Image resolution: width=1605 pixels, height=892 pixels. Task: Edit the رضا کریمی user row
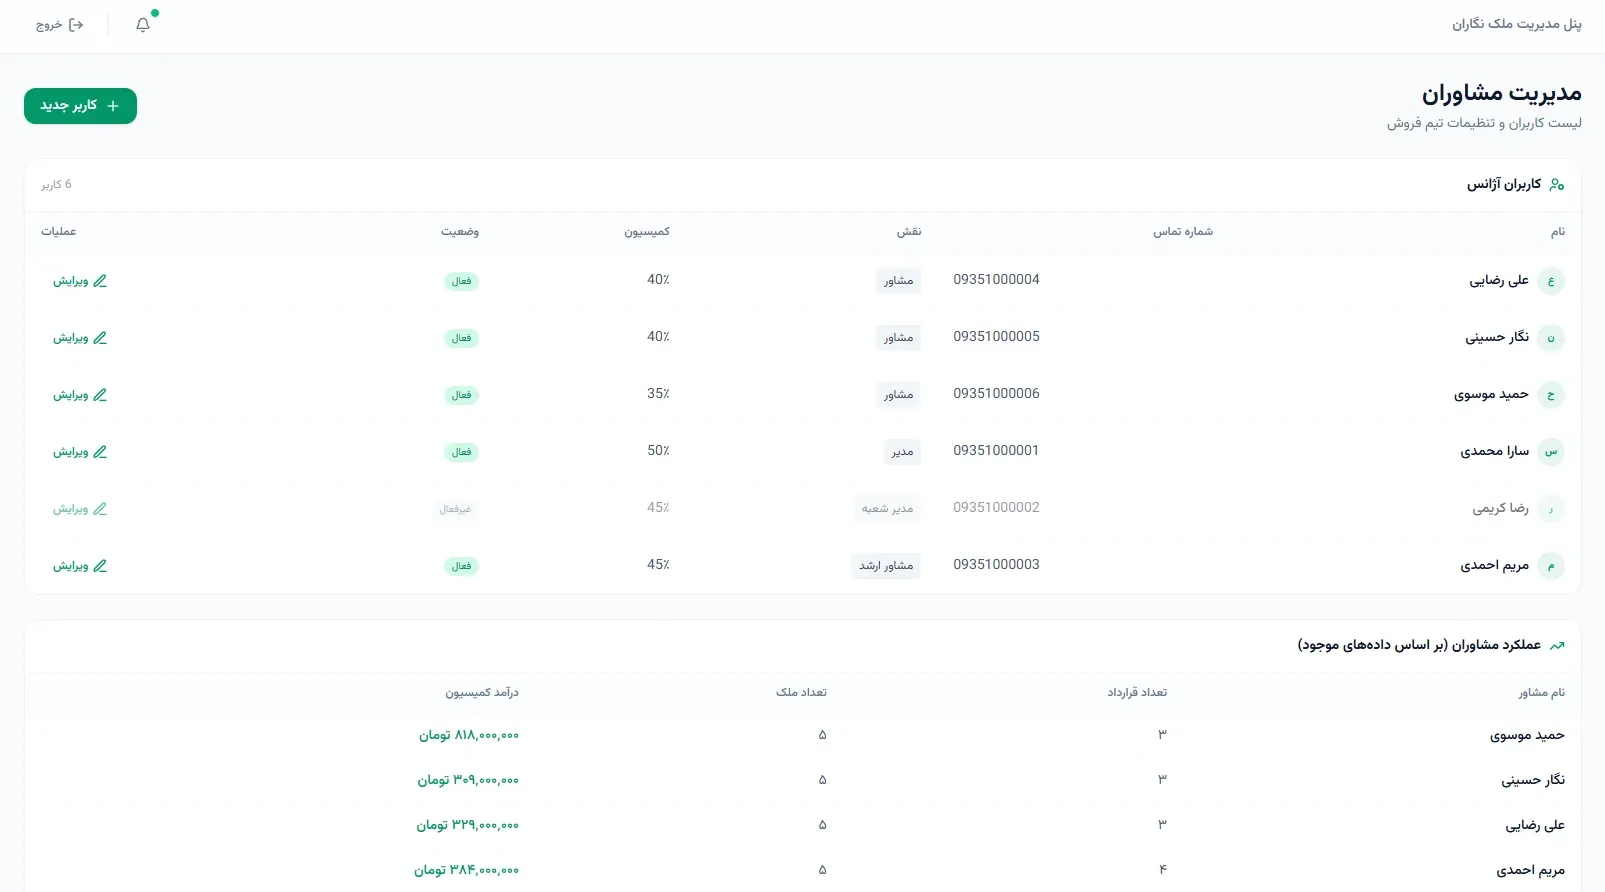point(80,509)
